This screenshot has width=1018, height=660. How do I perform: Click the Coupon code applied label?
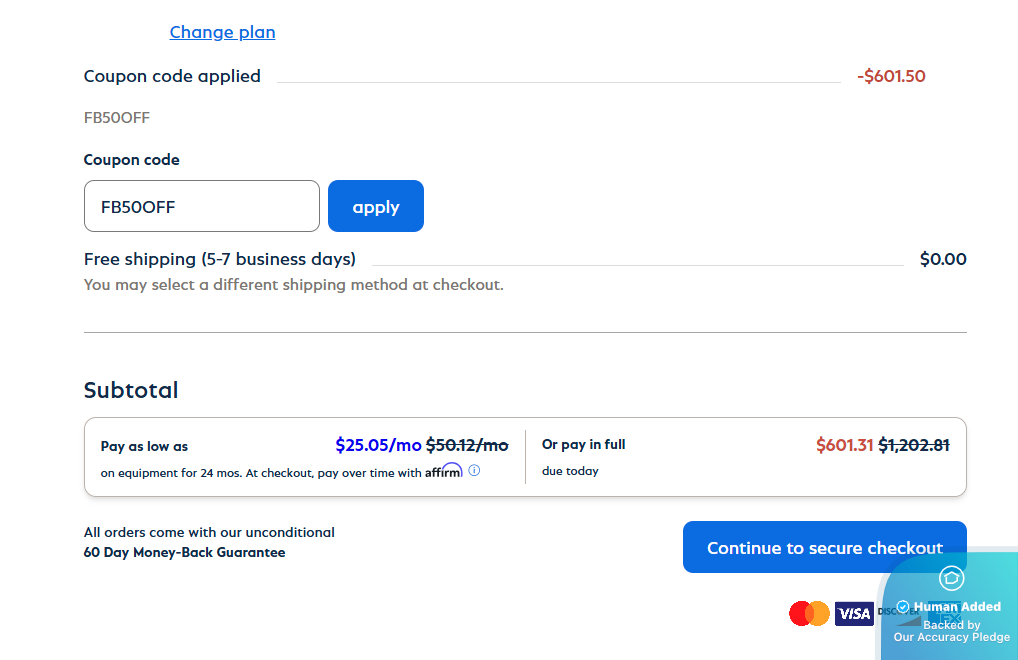click(172, 76)
